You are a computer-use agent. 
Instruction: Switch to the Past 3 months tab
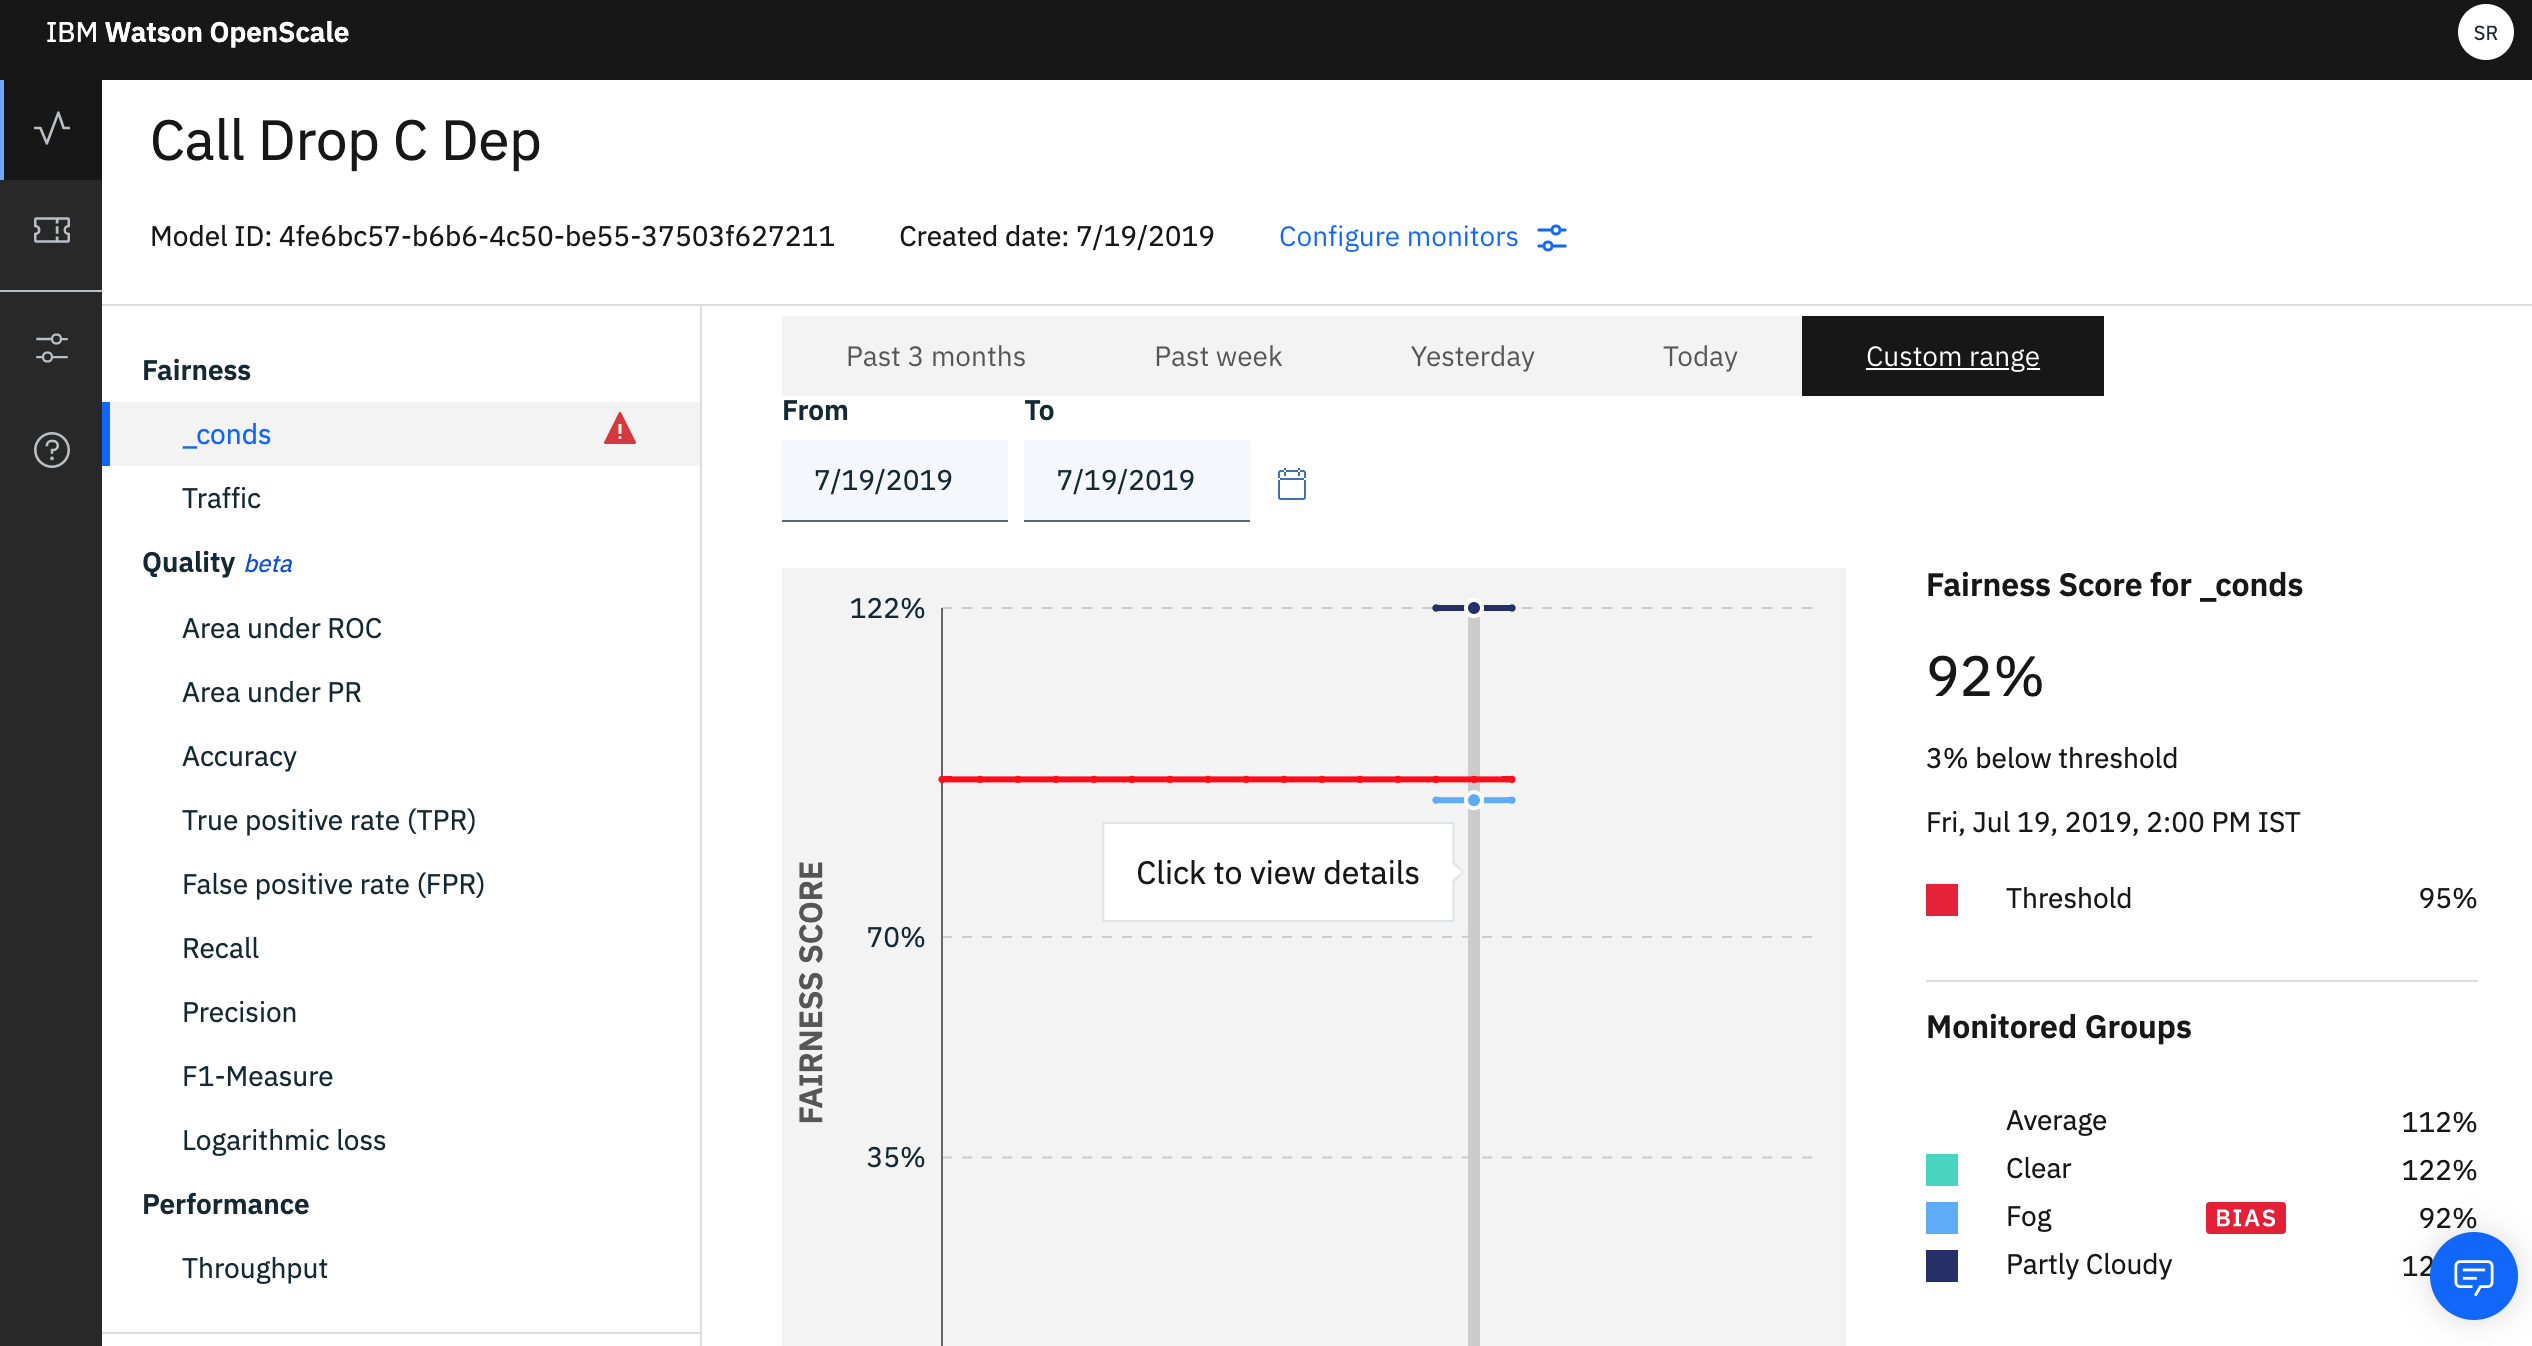click(x=935, y=356)
